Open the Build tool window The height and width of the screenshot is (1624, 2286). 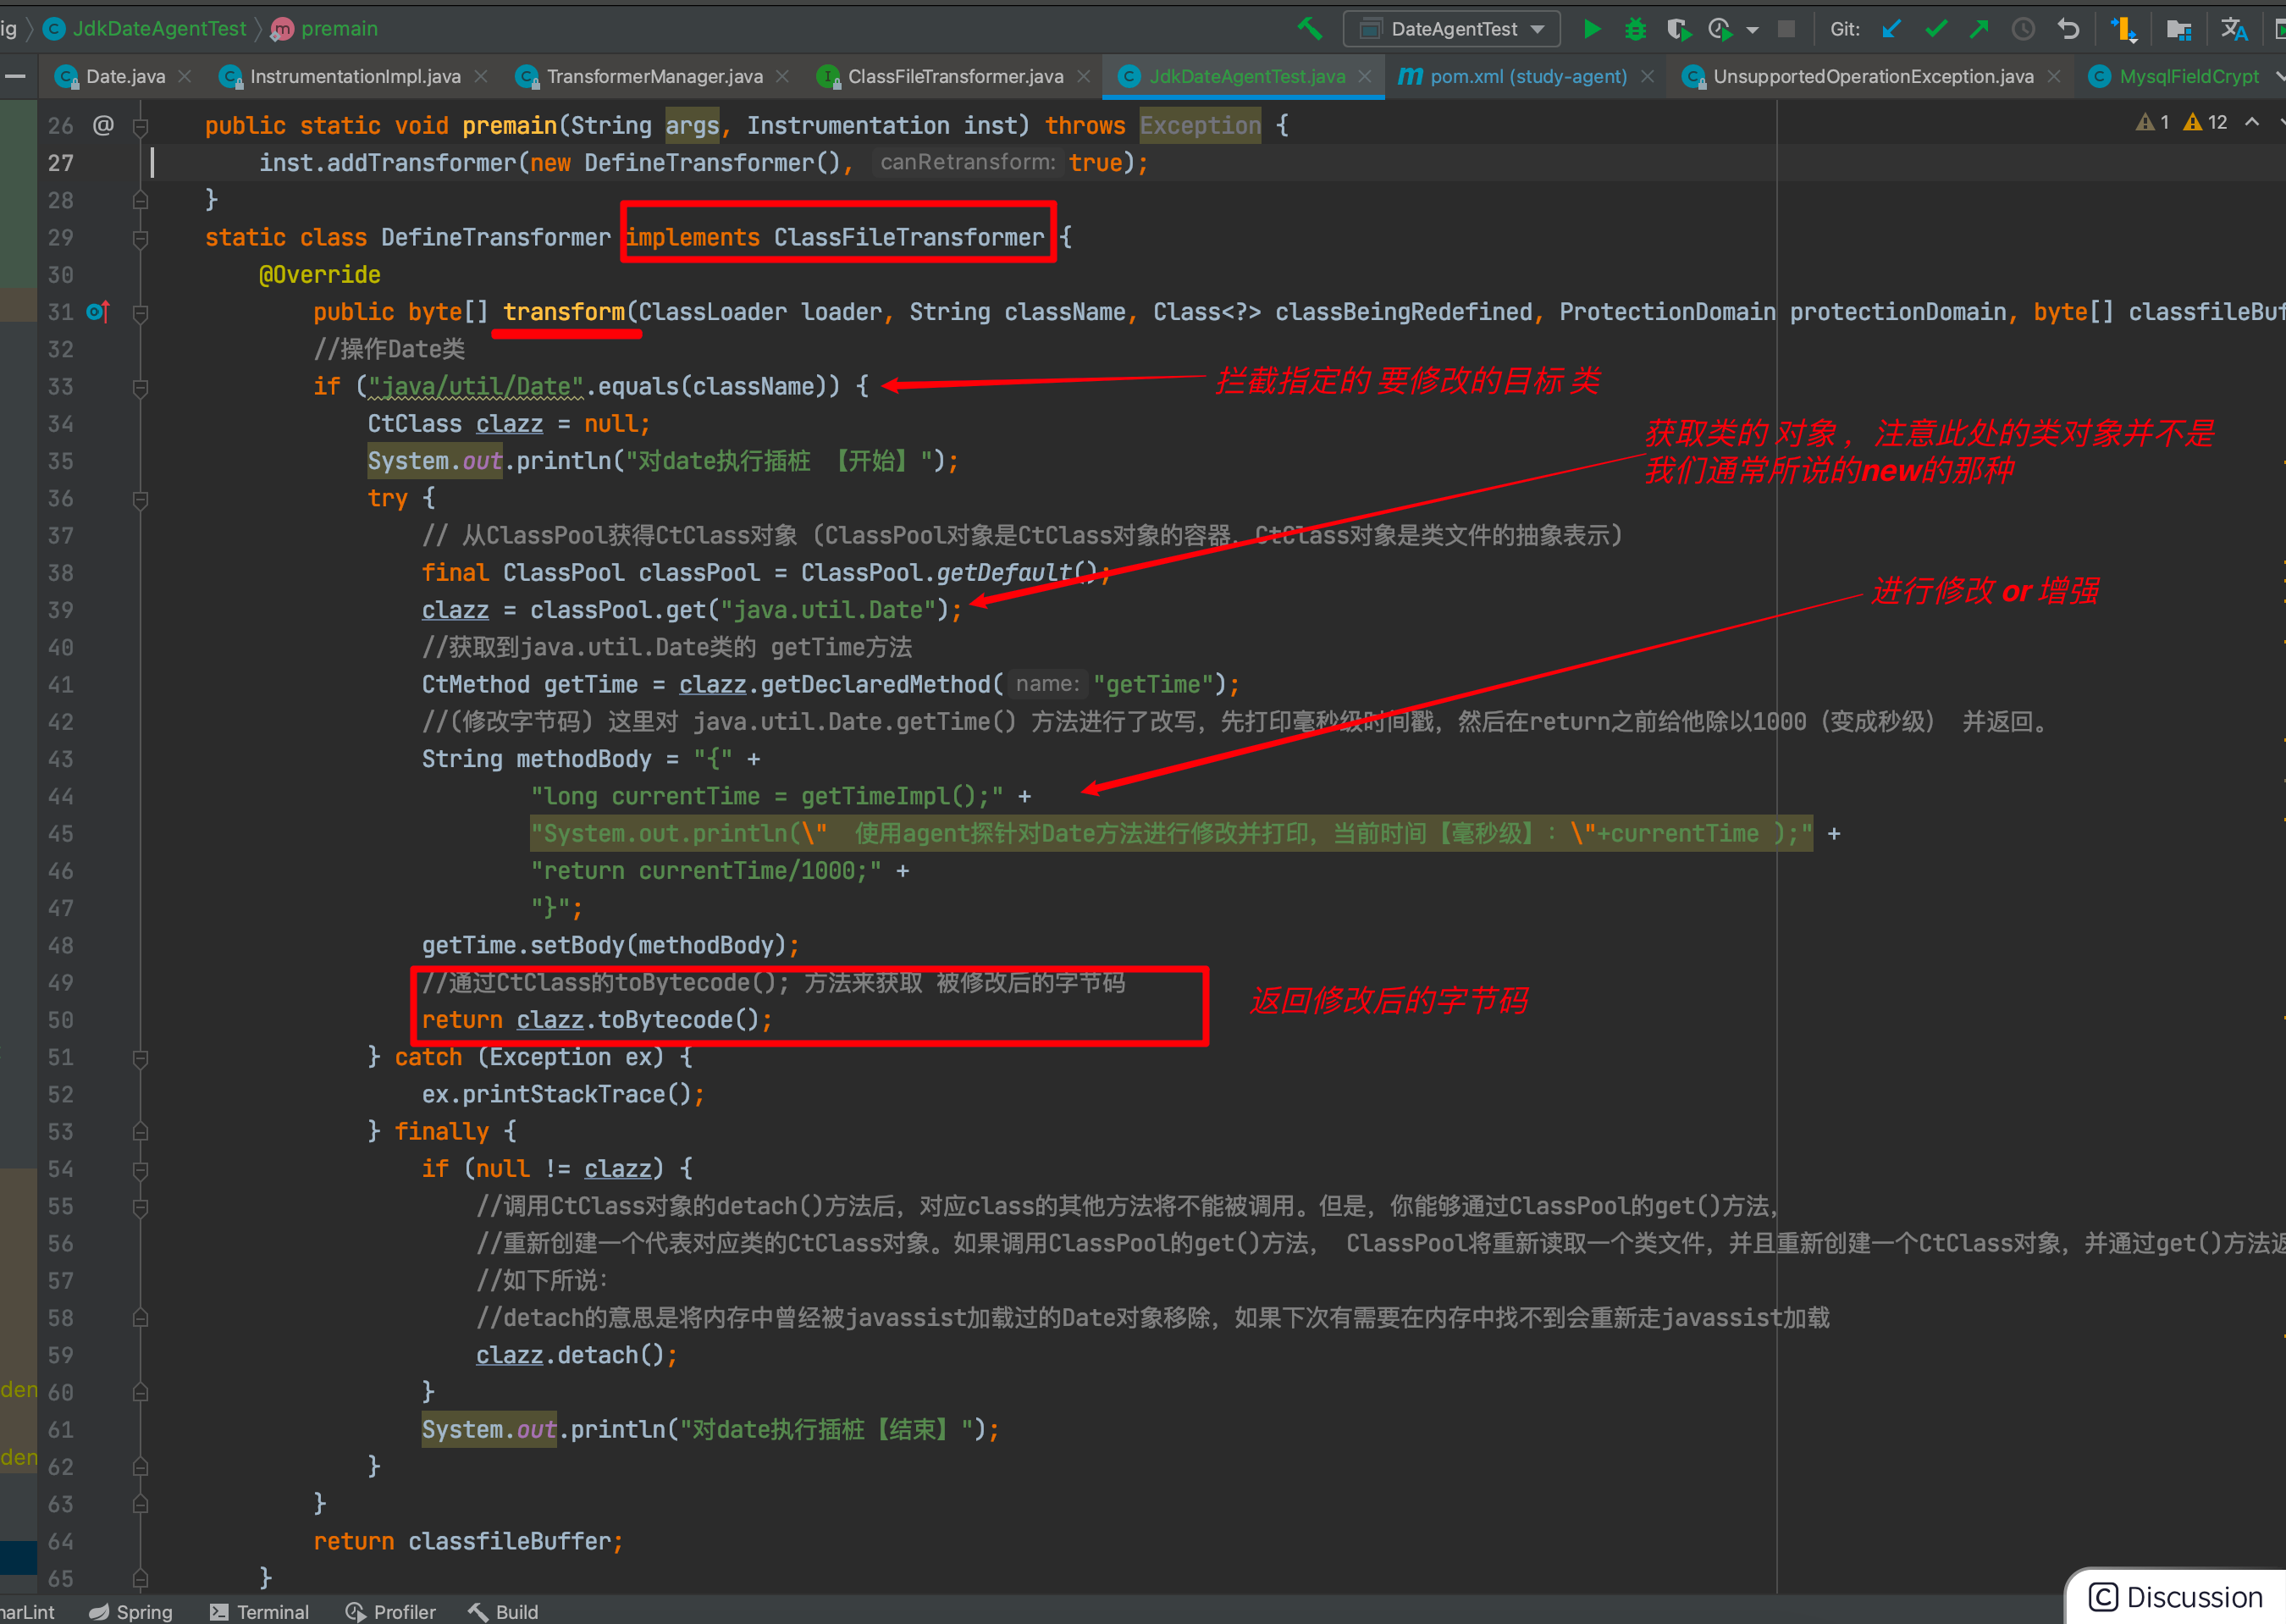(504, 1611)
